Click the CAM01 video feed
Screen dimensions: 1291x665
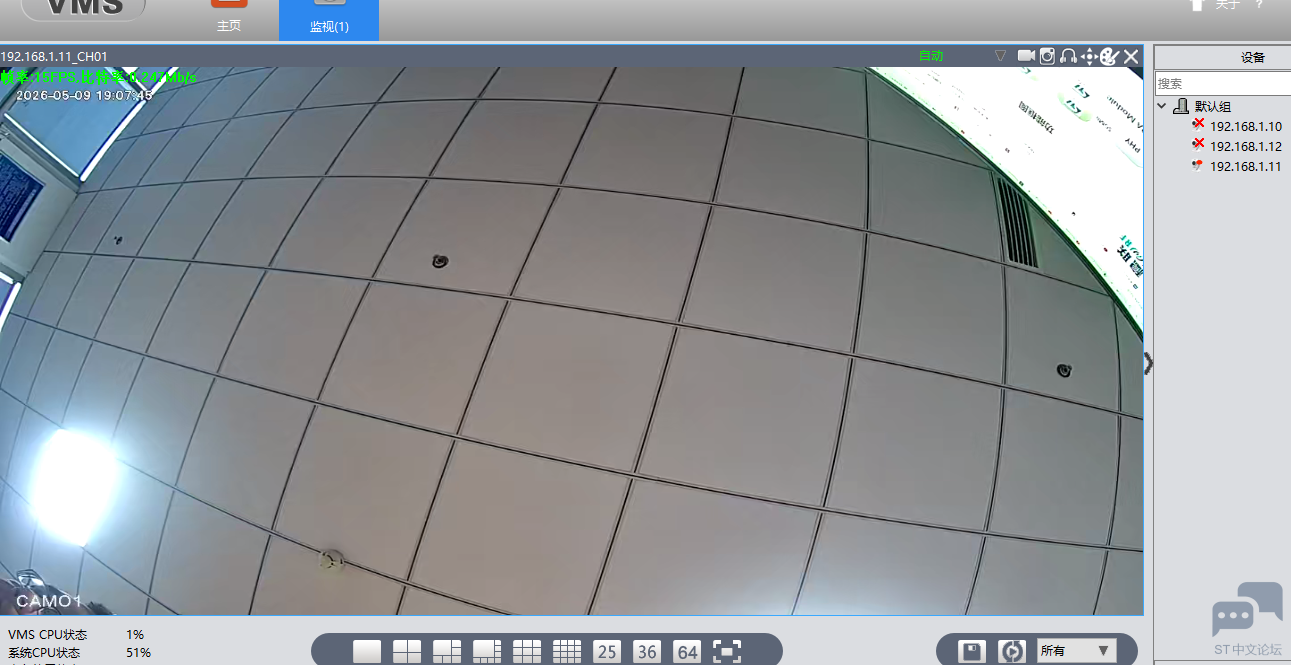(571, 340)
